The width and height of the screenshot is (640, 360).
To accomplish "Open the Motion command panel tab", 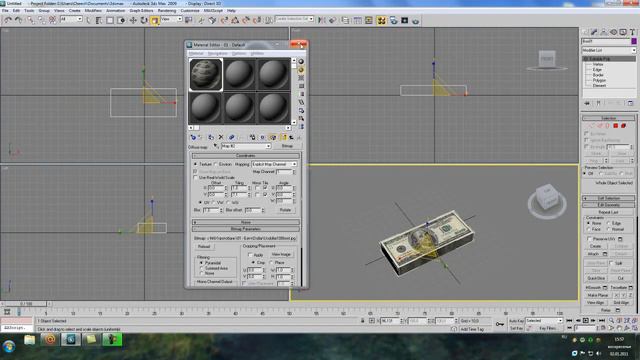I will tap(613, 32).
